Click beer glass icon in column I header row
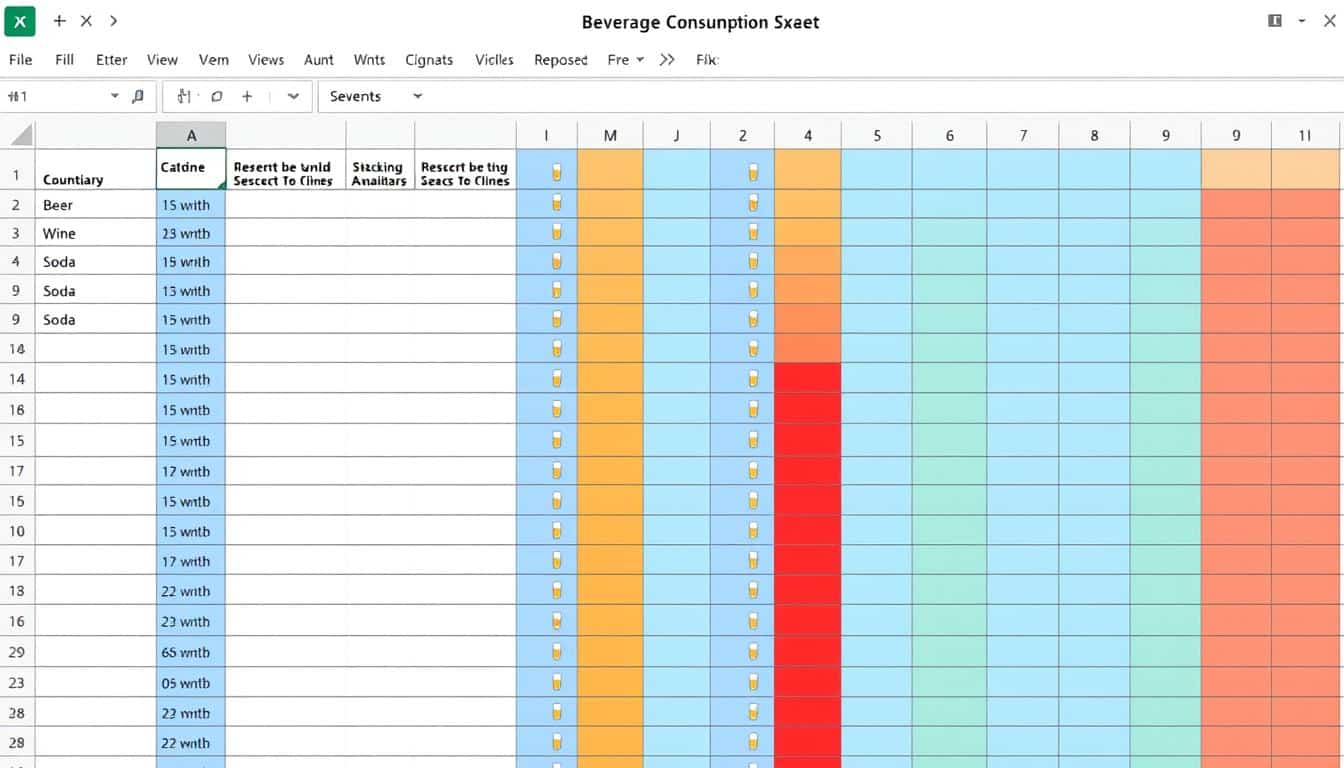Image resolution: width=1344 pixels, height=768 pixels. (557, 173)
